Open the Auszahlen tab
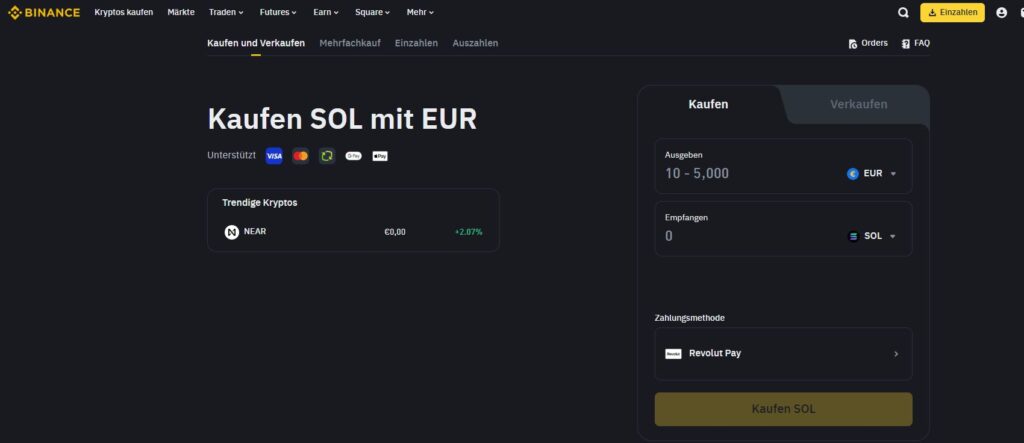 pos(475,43)
